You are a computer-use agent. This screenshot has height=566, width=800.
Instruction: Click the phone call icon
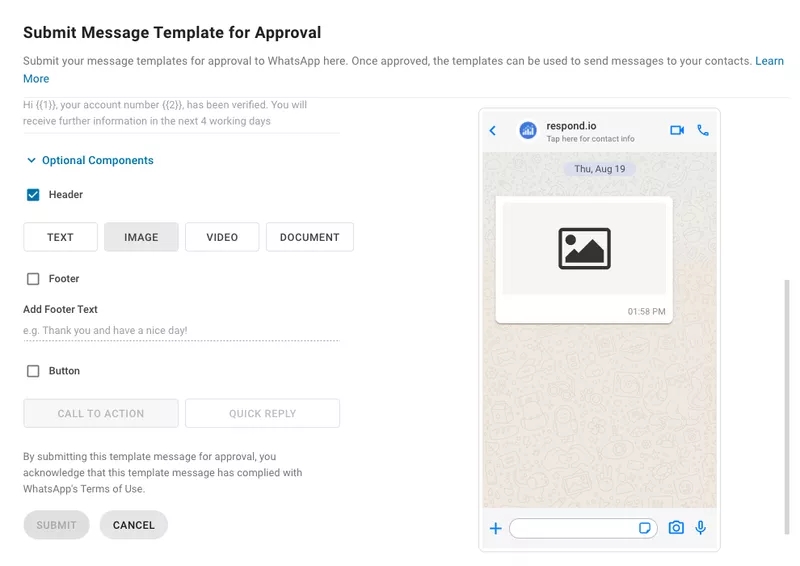tap(703, 130)
